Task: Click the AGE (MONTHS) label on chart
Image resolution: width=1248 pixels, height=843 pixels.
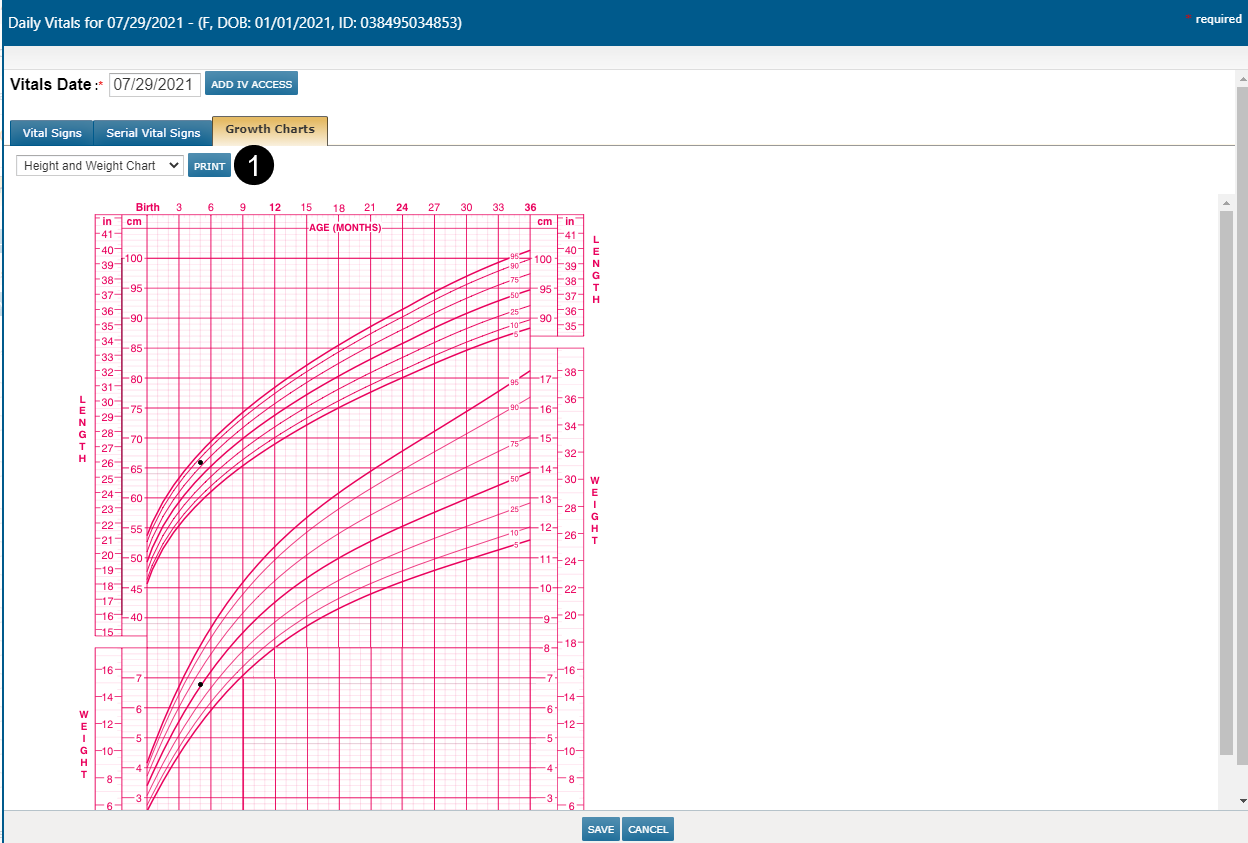Action: [x=345, y=227]
